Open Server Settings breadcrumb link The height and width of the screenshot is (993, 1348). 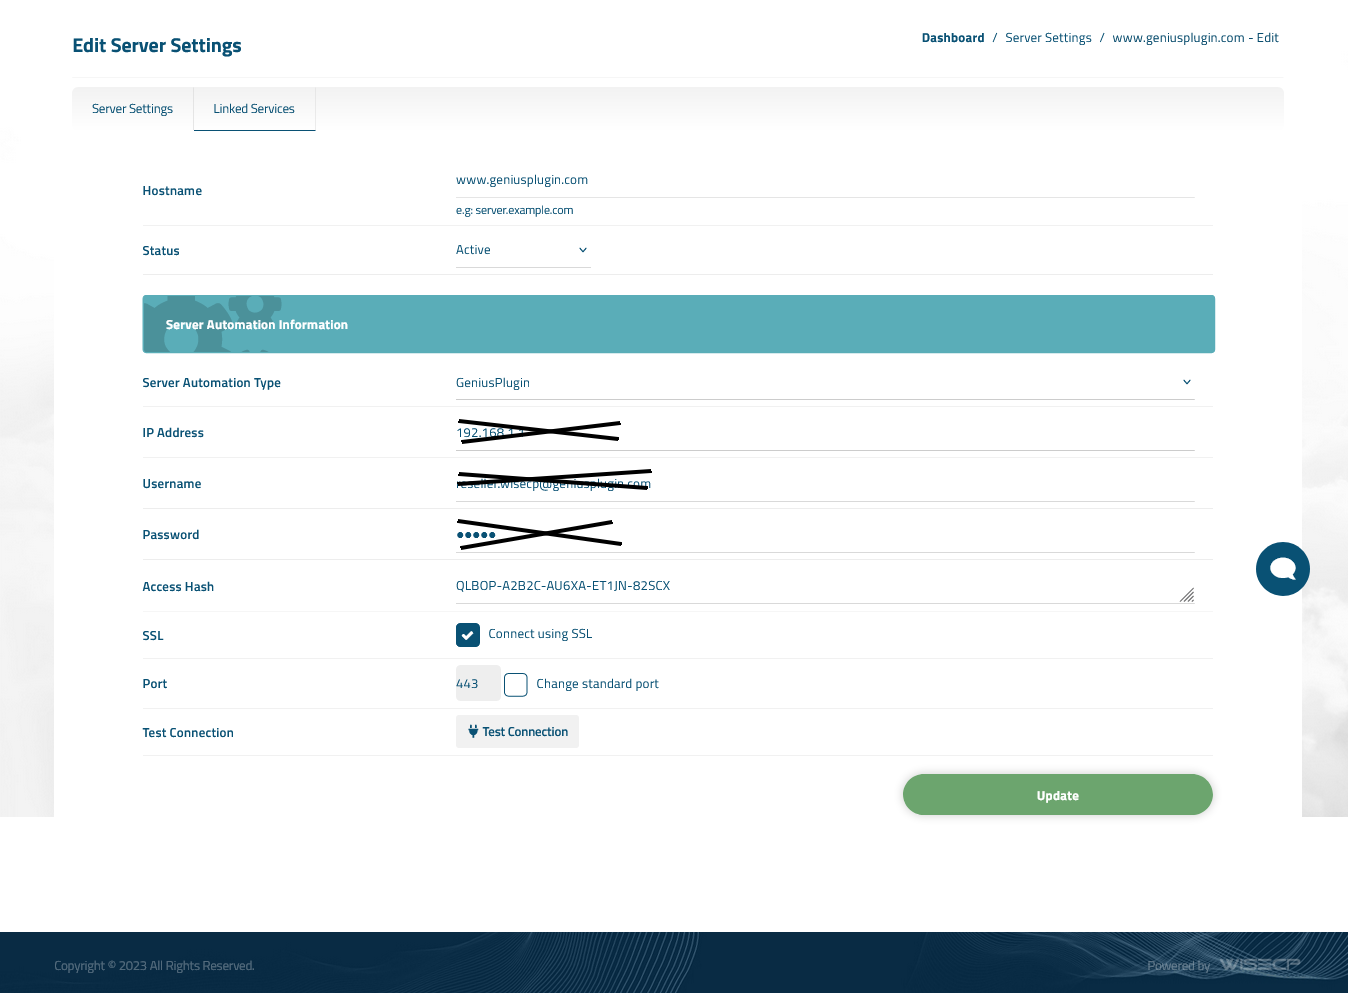(x=1048, y=38)
